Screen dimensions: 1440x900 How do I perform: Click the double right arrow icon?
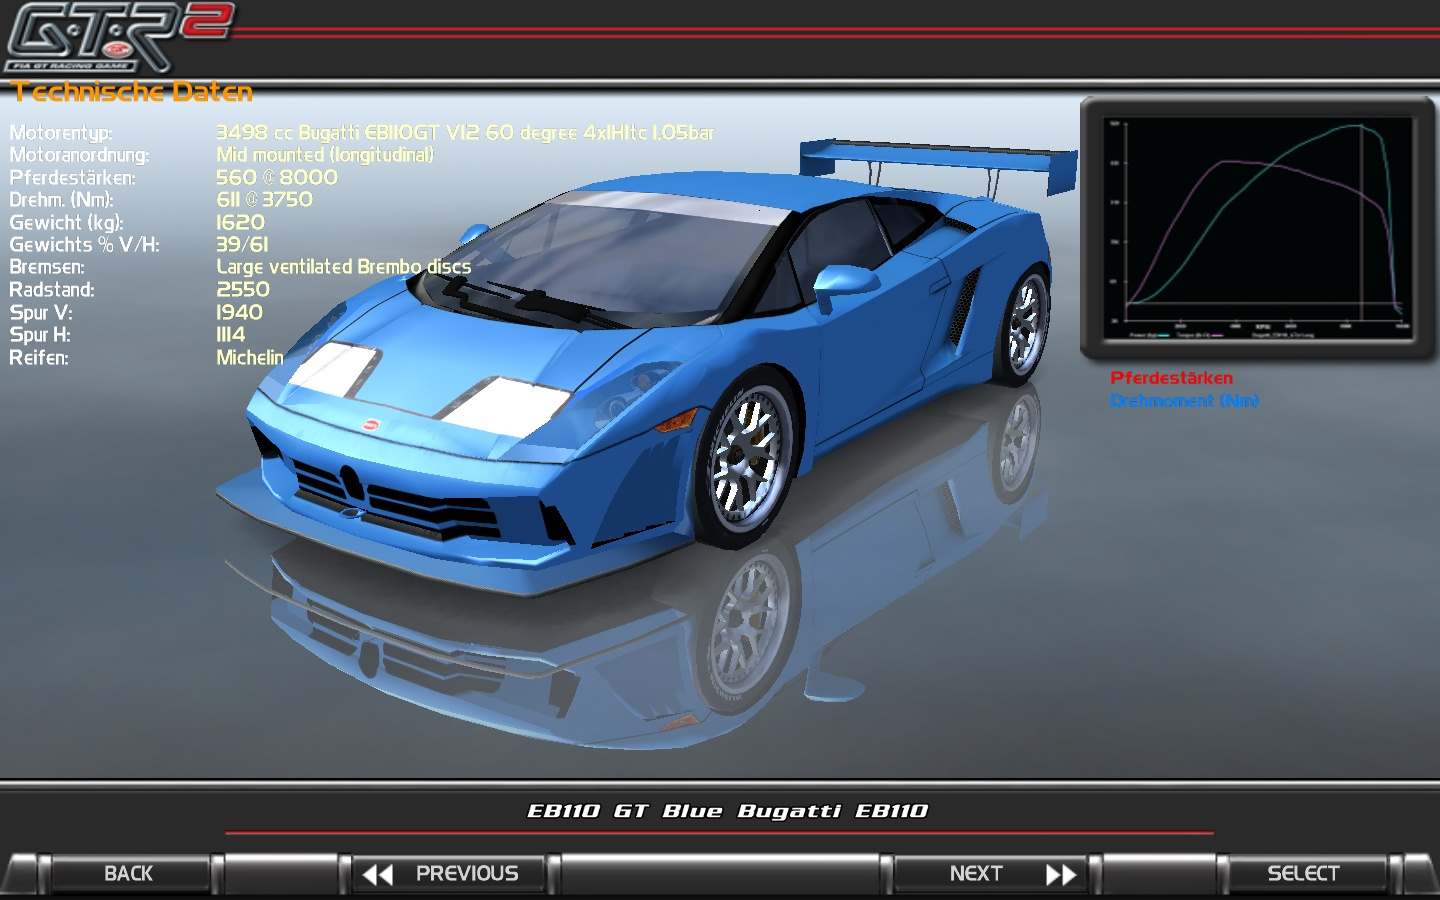tap(1061, 875)
